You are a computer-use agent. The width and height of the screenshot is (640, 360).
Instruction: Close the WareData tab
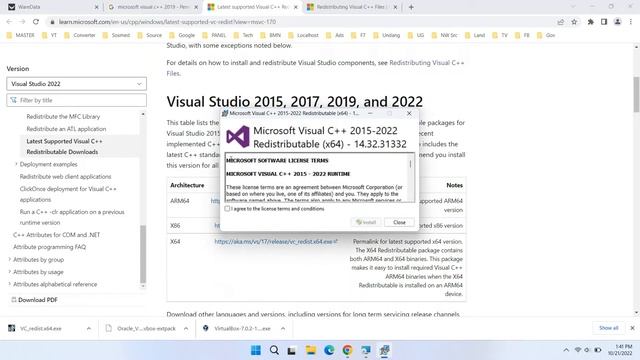[96, 7]
